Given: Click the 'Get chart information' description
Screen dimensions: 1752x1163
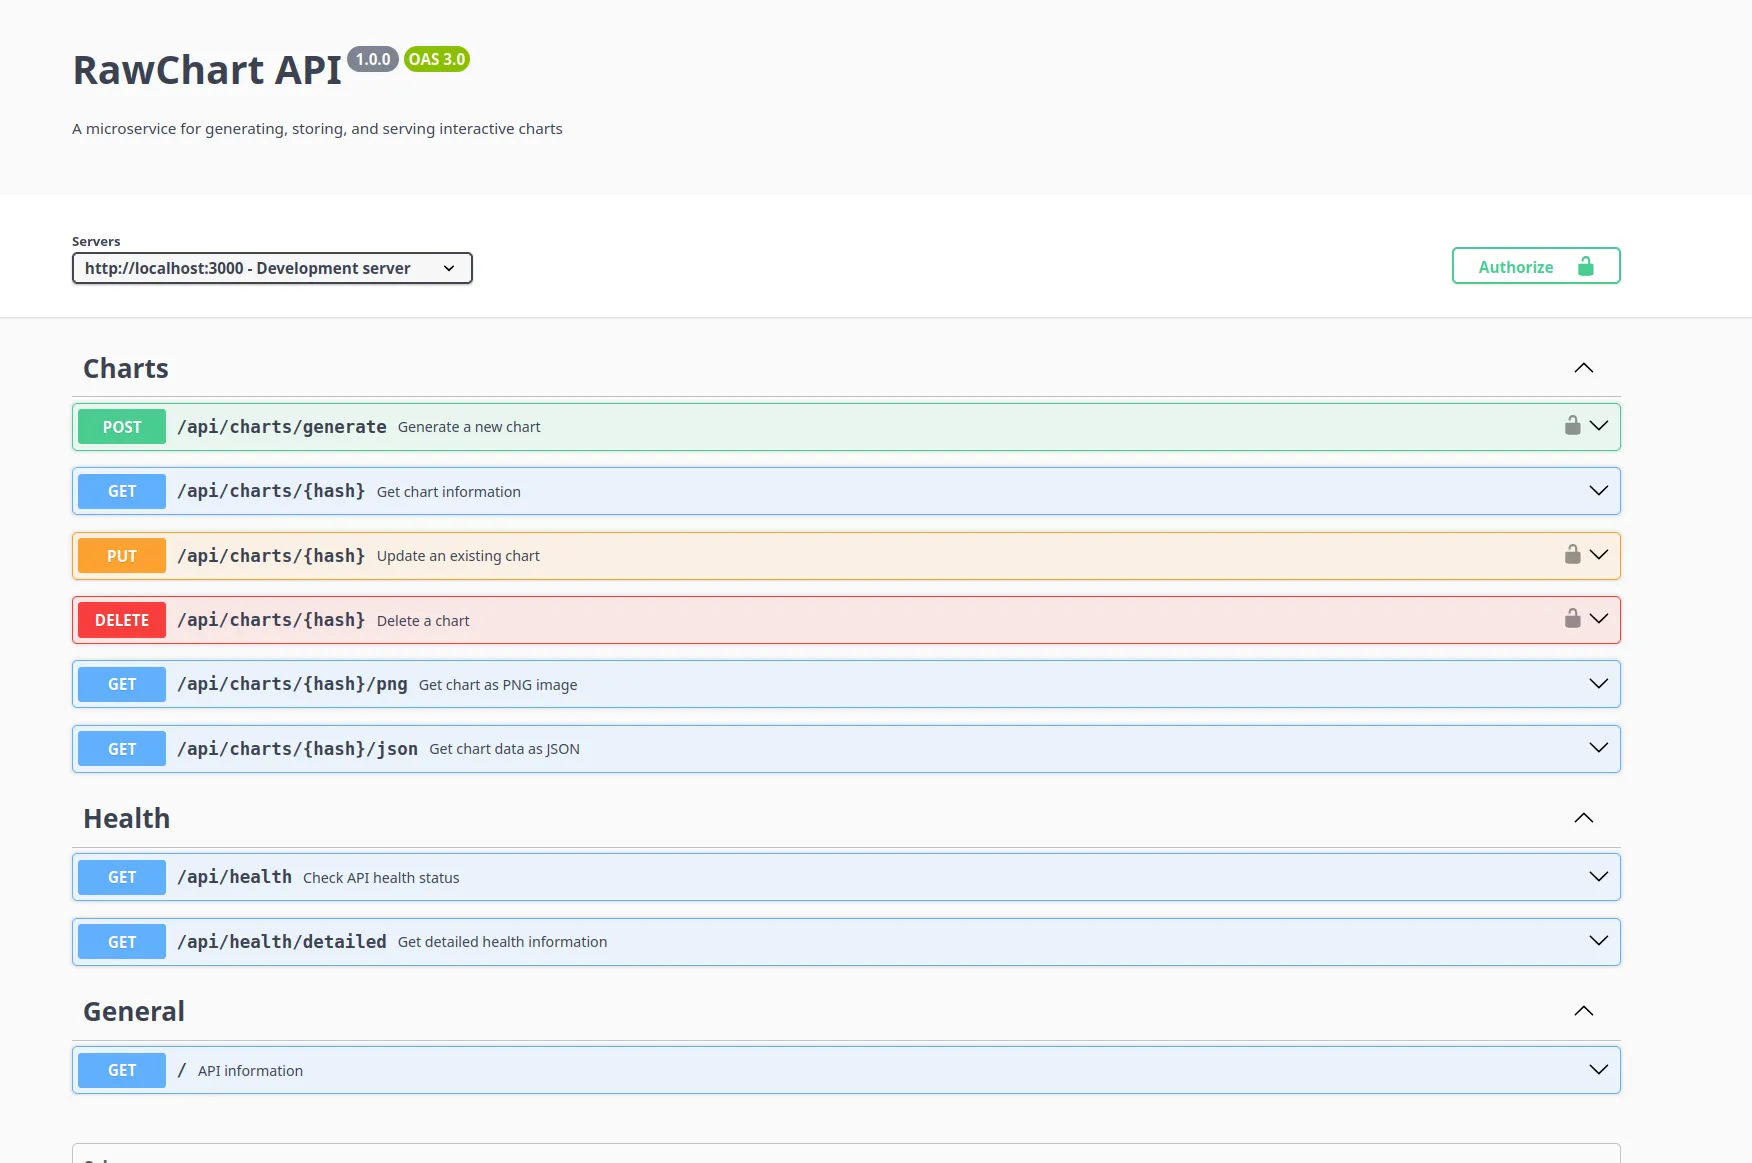Looking at the screenshot, I should point(449,492).
